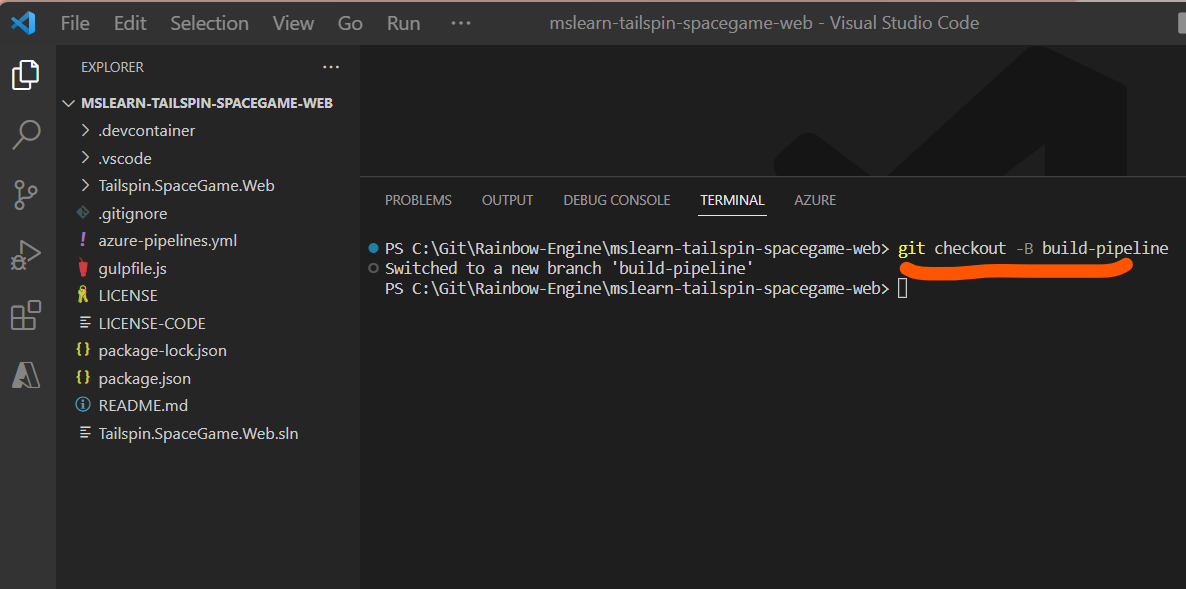The height and width of the screenshot is (589, 1186).
Task: Click the package.json braces icon
Action: 83,378
